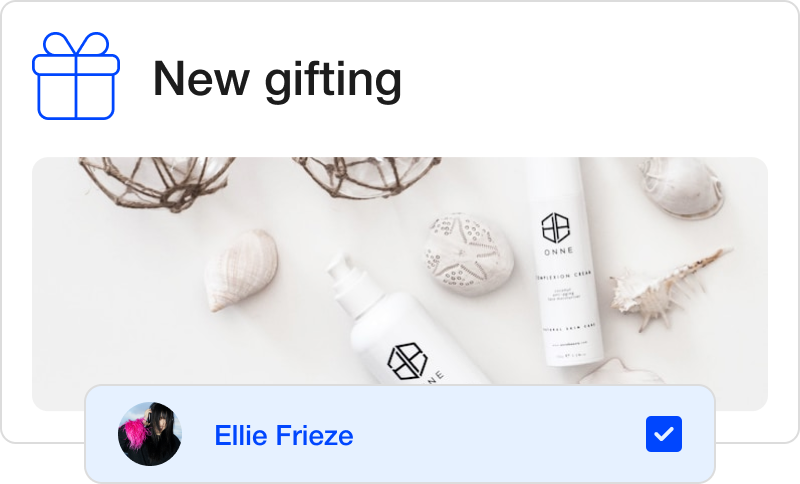This screenshot has width=800, height=484.
Task: Click the spiky conch shell in the photo
Action: pyautogui.click(x=668, y=290)
